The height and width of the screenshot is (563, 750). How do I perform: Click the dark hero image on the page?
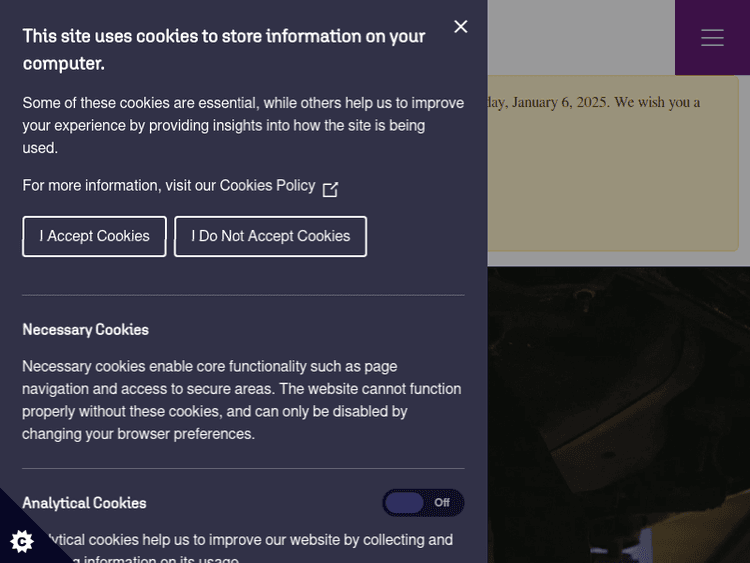pyautogui.click(x=618, y=410)
